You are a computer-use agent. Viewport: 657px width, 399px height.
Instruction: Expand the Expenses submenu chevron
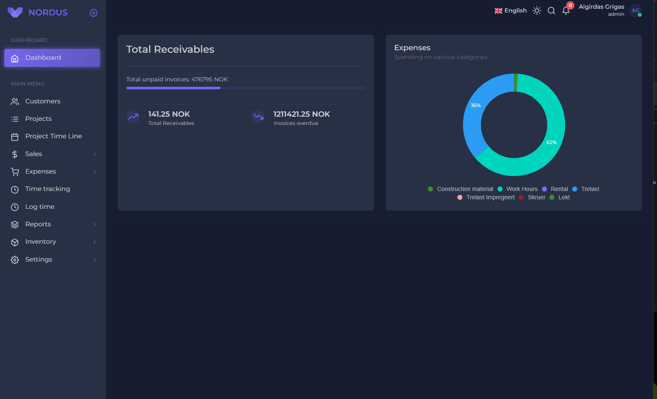pos(94,172)
